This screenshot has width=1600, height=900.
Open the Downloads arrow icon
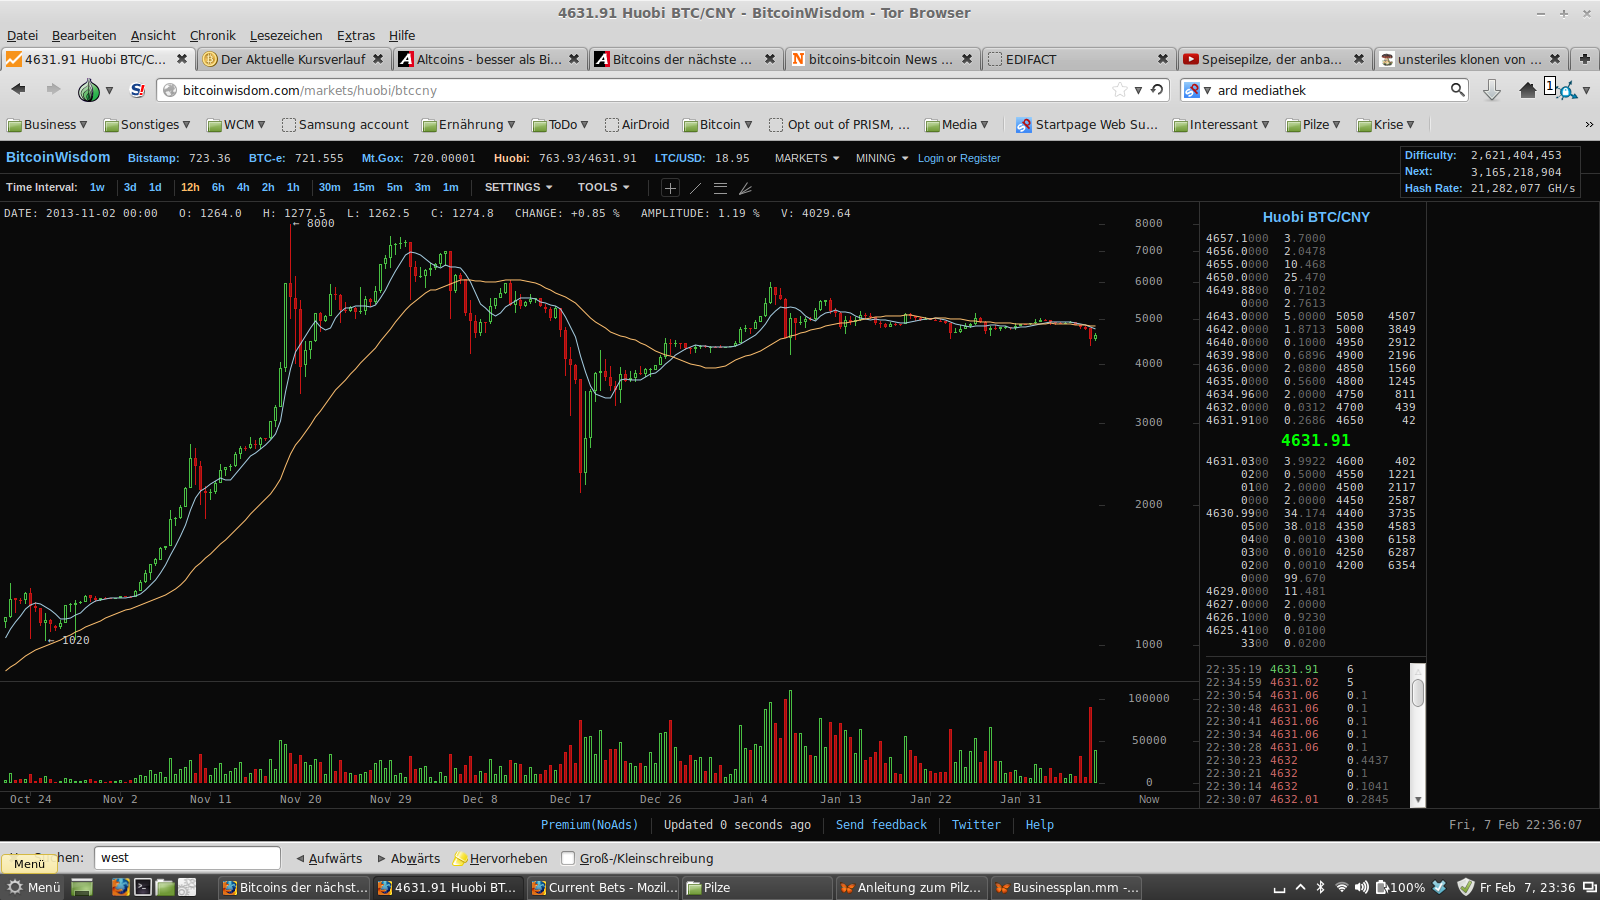pos(1492,90)
